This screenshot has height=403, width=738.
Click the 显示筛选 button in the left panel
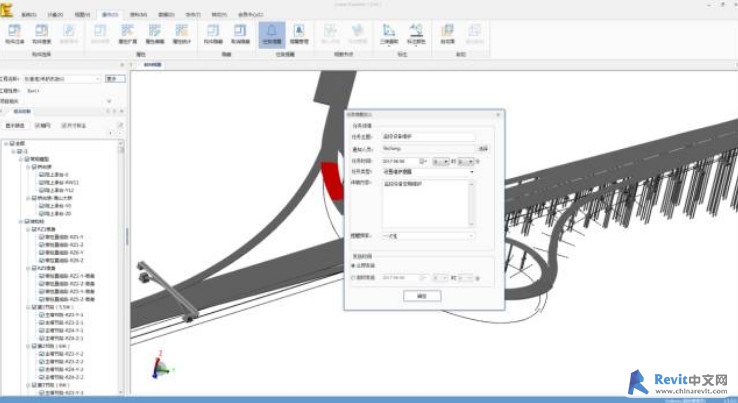[x=15, y=126]
